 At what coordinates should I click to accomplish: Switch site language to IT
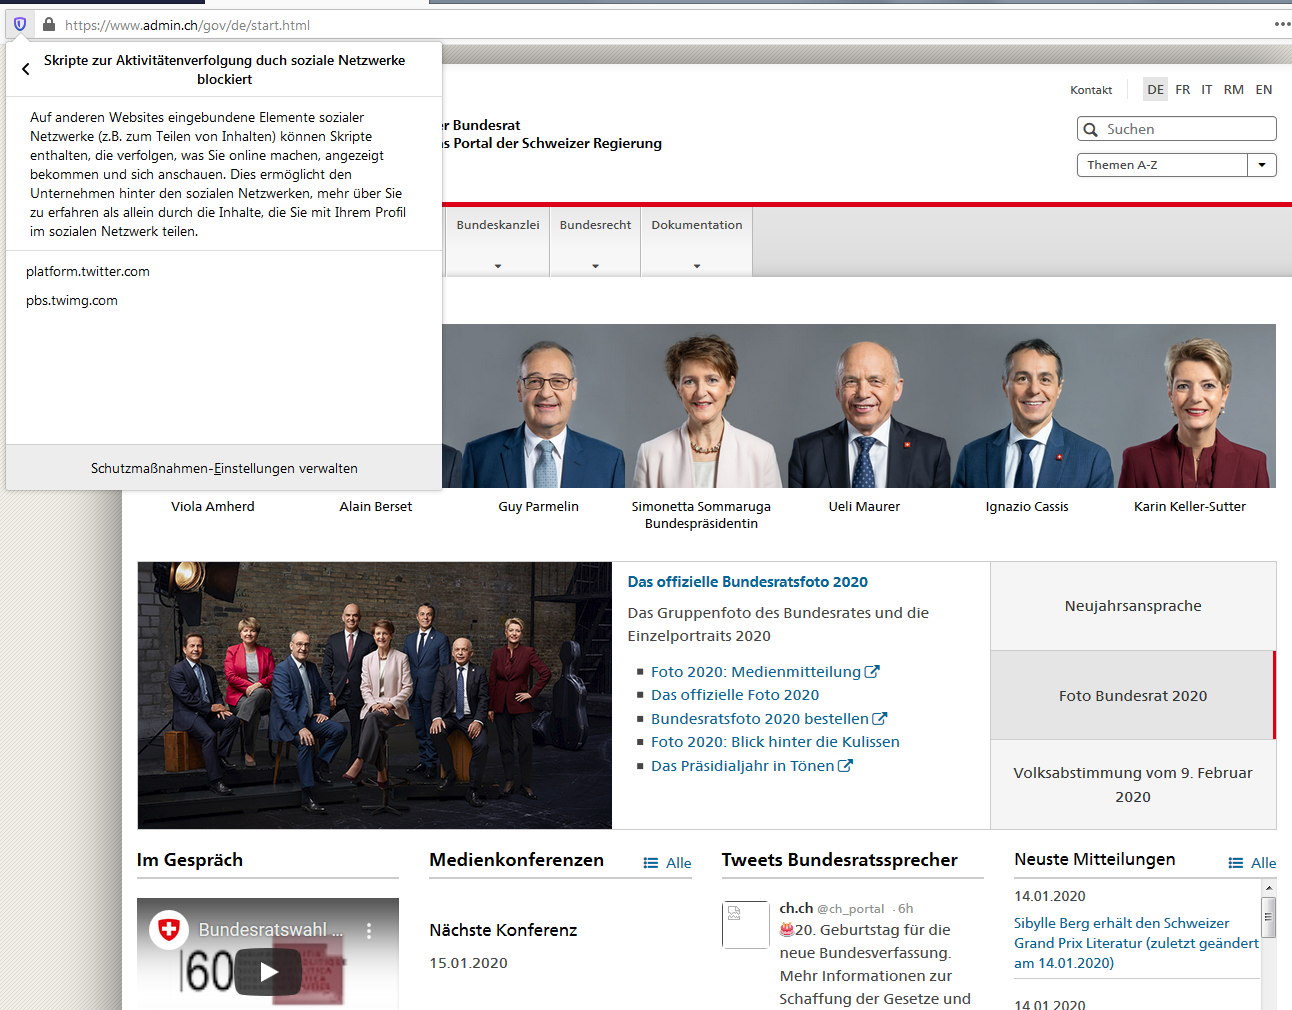1207,90
